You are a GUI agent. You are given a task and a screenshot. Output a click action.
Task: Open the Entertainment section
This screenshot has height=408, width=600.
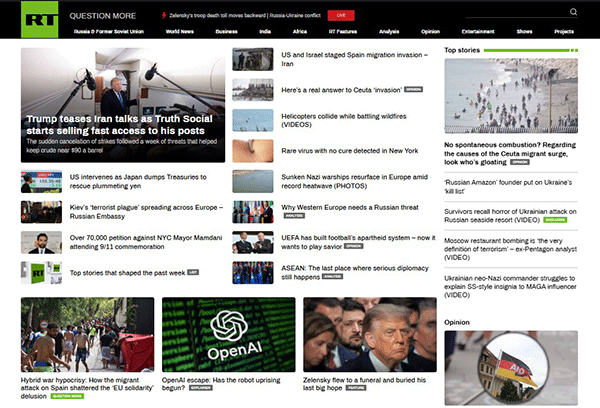(478, 31)
